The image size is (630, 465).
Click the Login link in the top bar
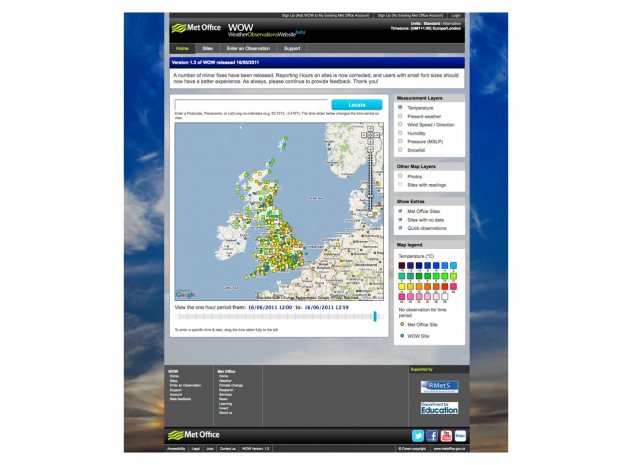(456, 16)
